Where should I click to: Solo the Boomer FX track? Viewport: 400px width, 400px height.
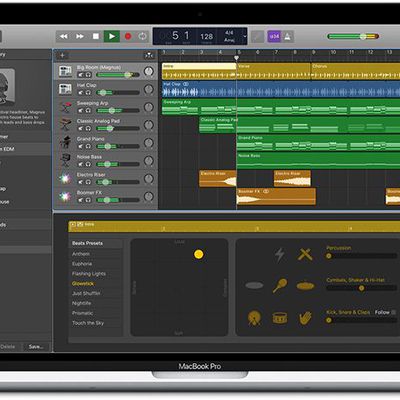tap(88, 200)
